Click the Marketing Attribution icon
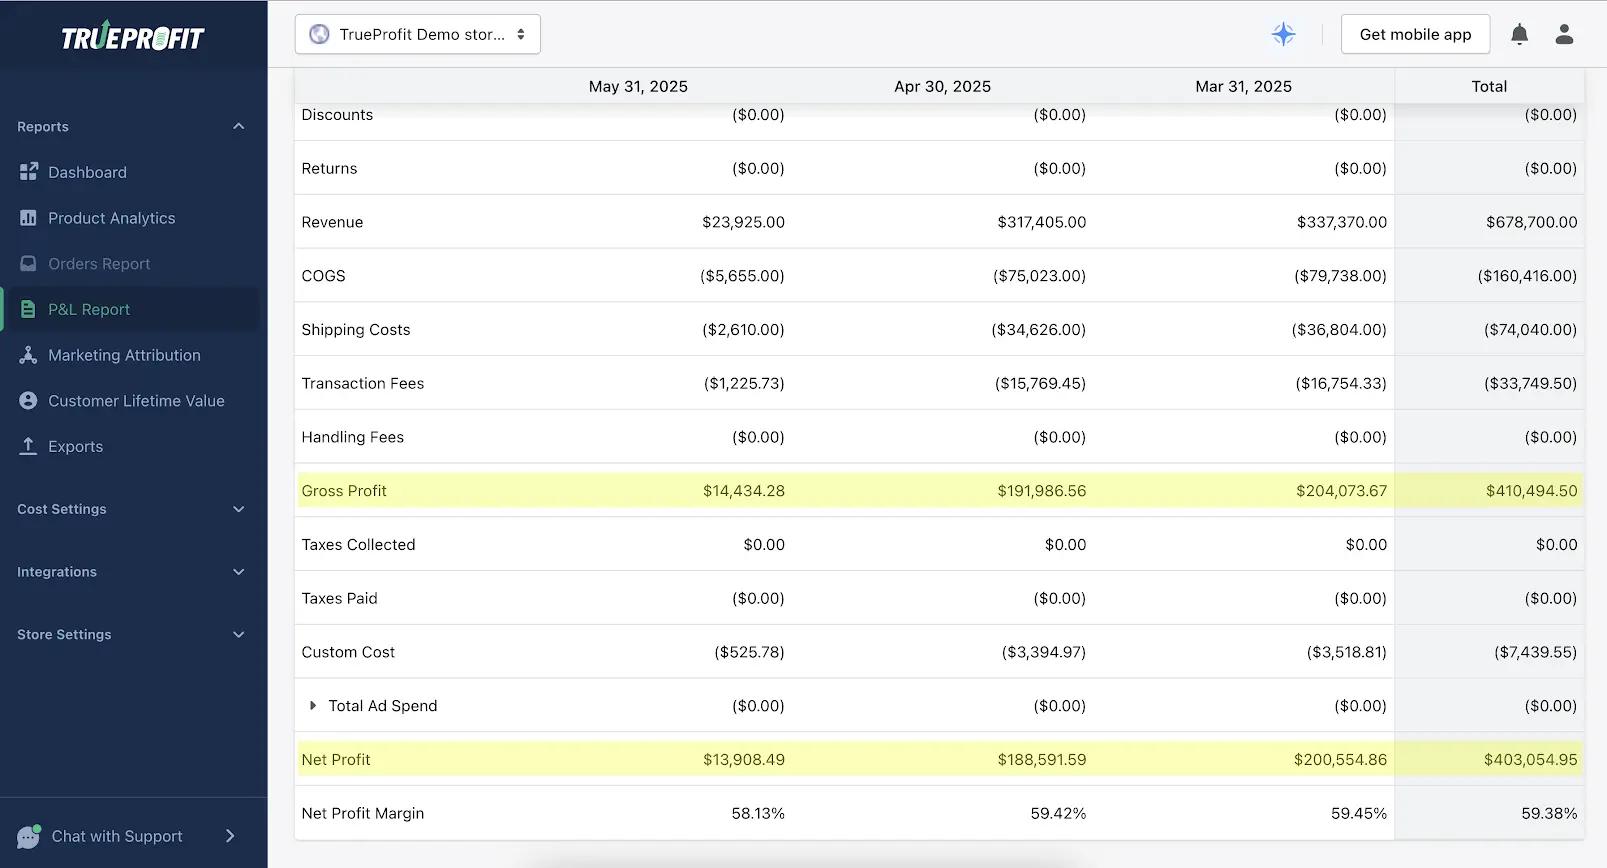 [28, 355]
